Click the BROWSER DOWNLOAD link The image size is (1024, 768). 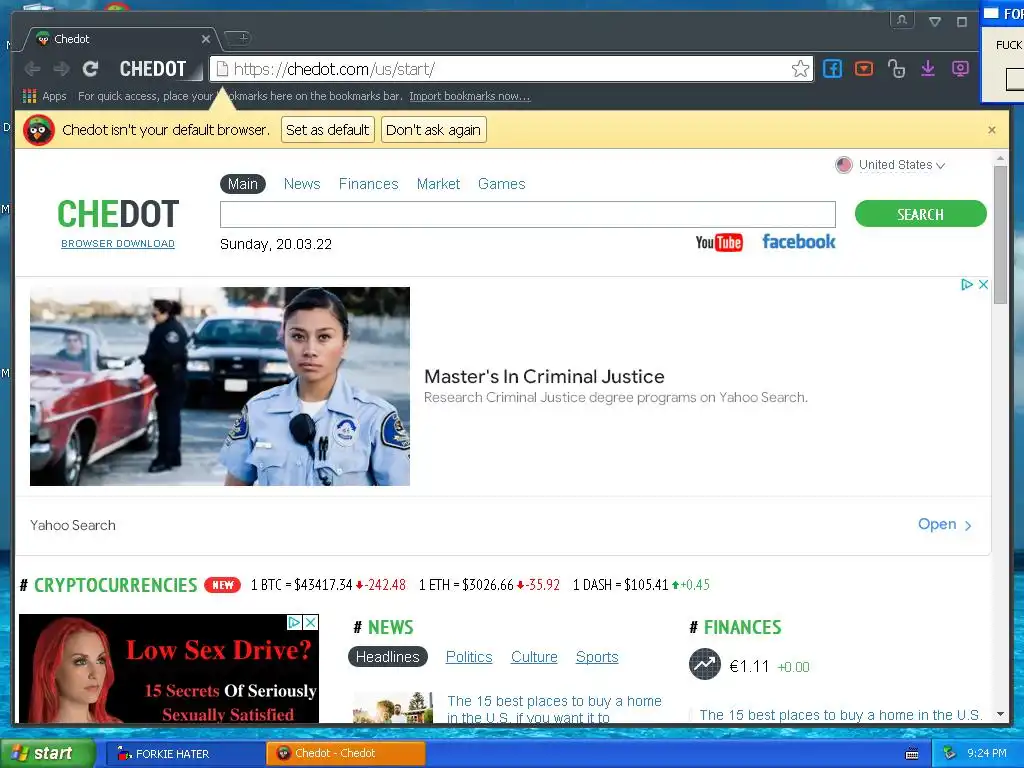(118, 244)
